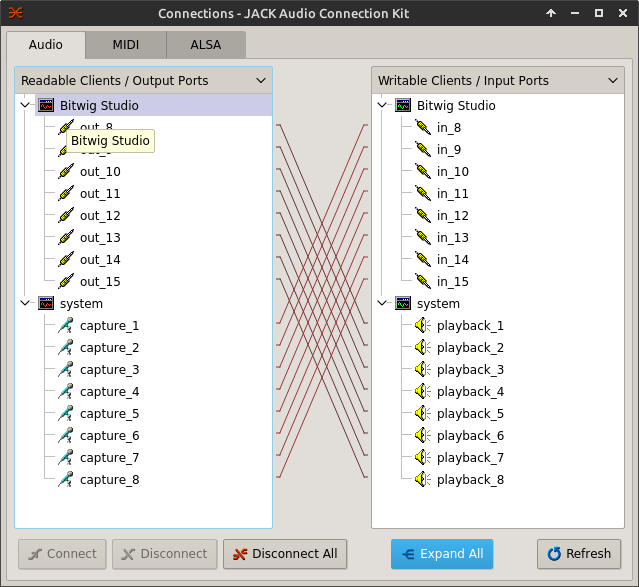The image size is (639, 587).
Task: Click the in_8 input plug icon
Action: tap(422, 128)
